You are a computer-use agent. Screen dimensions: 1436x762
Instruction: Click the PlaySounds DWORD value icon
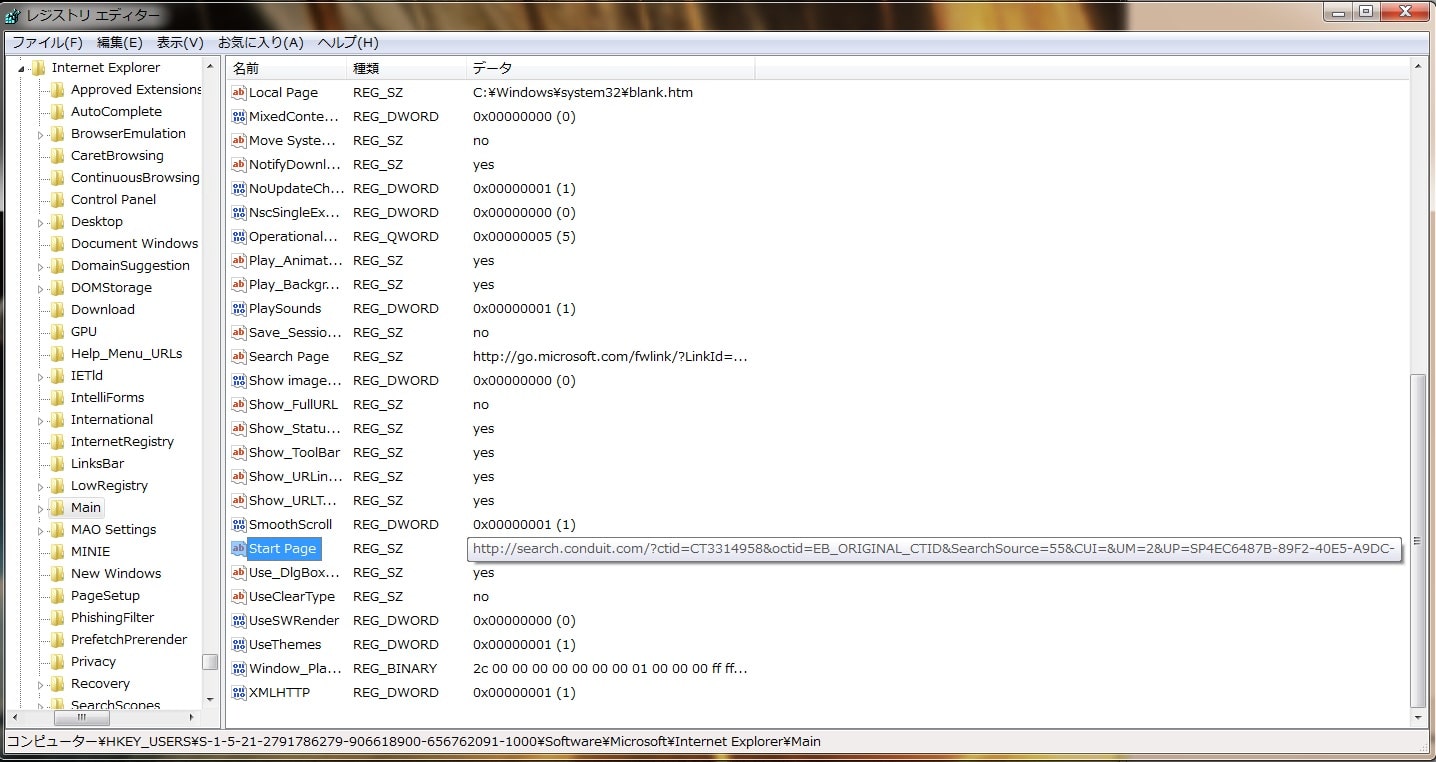[239, 308]
